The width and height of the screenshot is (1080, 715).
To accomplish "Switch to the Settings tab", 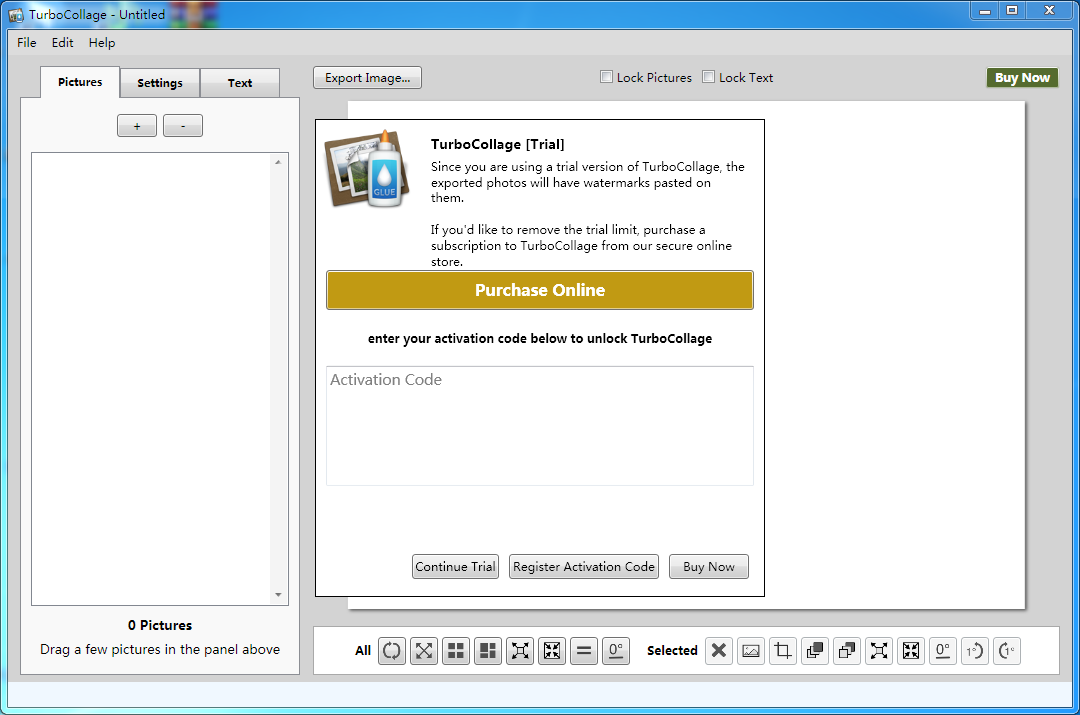I will [x=160, y=83].
